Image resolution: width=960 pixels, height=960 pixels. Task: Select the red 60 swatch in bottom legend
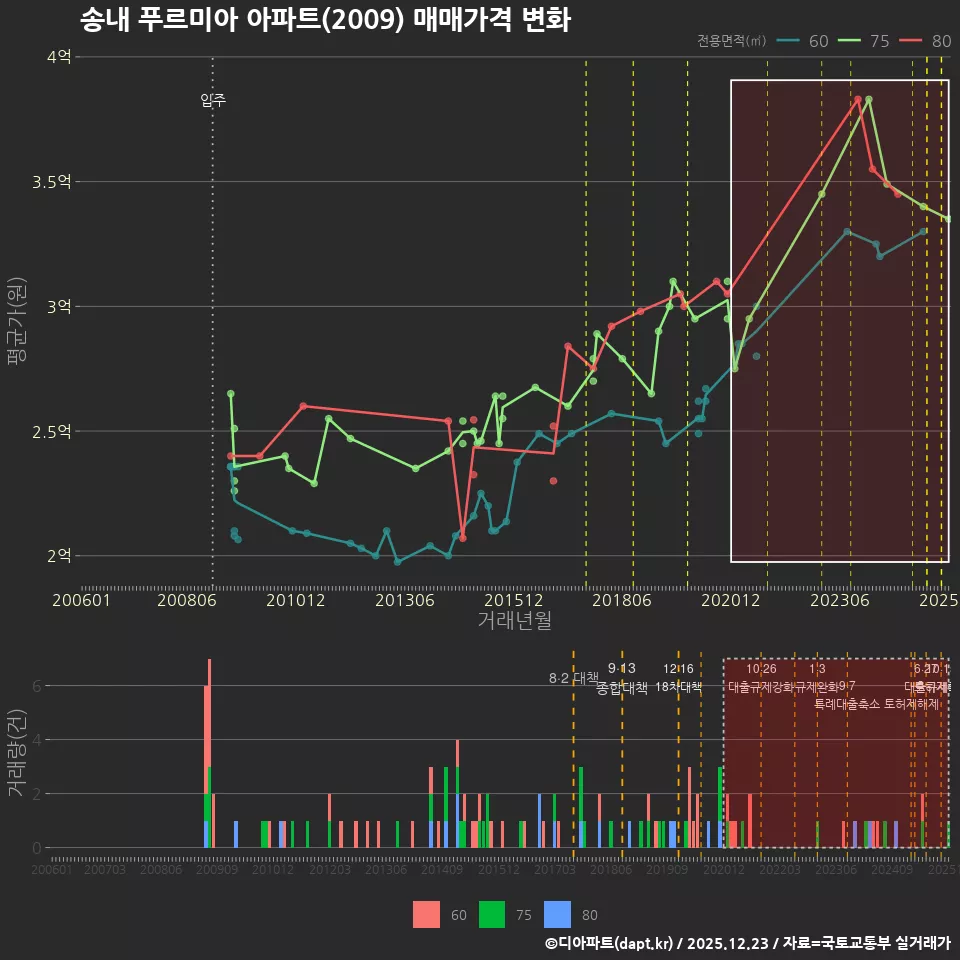[426, 914]
